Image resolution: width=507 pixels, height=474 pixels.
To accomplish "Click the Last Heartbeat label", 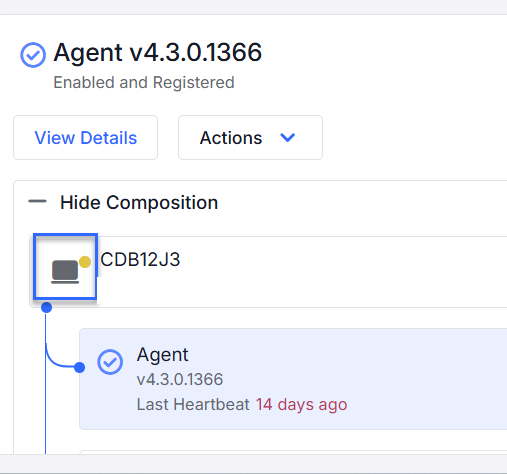I will click(193, 404).
